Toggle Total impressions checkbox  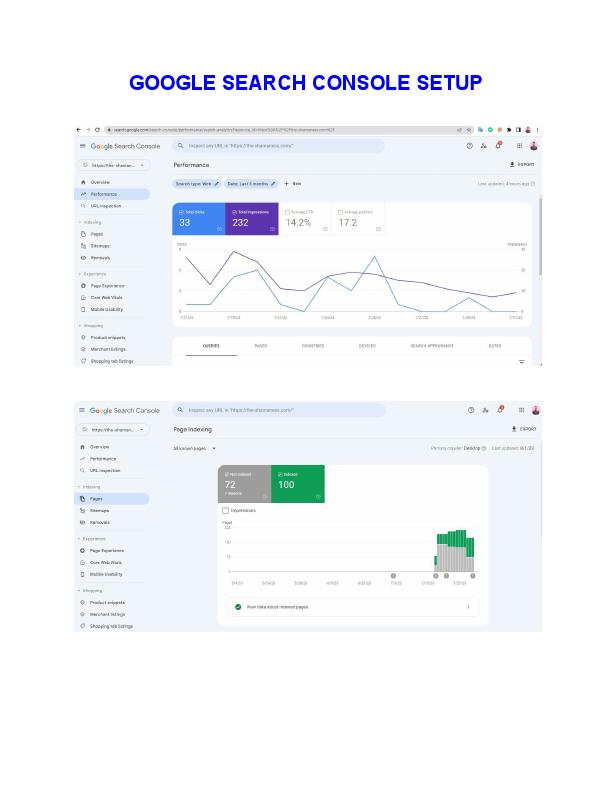click(234, 212)
